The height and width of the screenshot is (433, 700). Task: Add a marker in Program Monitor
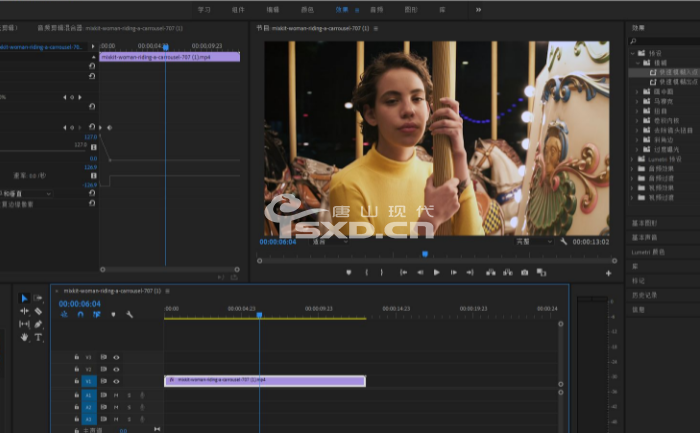(349, 273)
